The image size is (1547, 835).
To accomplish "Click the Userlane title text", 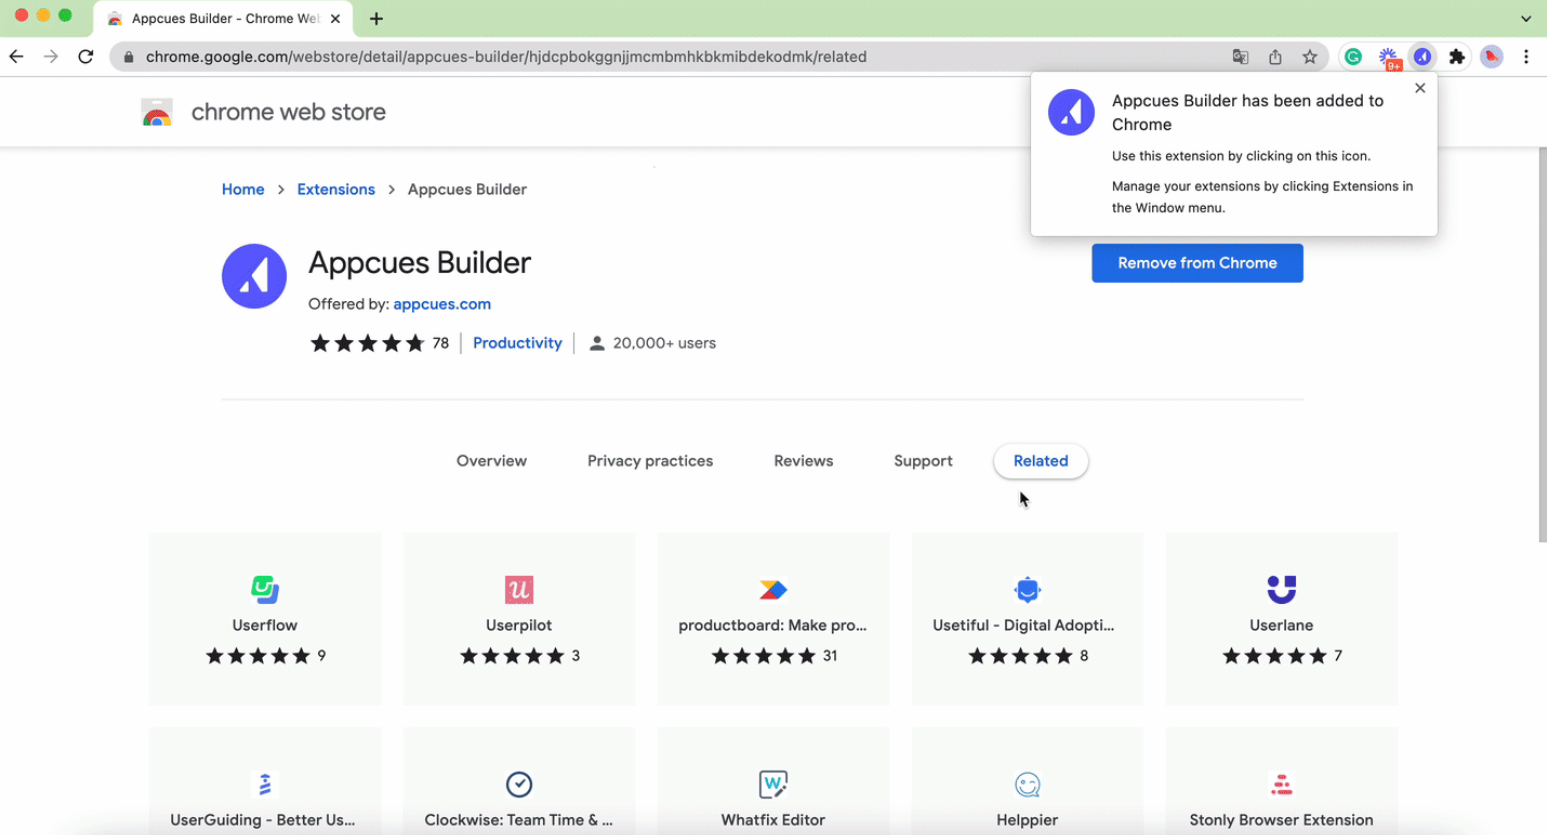I will [1281, 625].
